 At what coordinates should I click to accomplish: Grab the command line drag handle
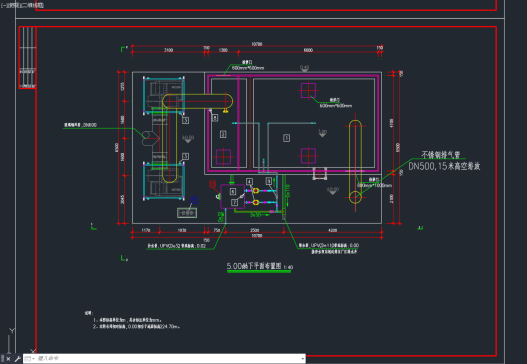pos(2,359)
